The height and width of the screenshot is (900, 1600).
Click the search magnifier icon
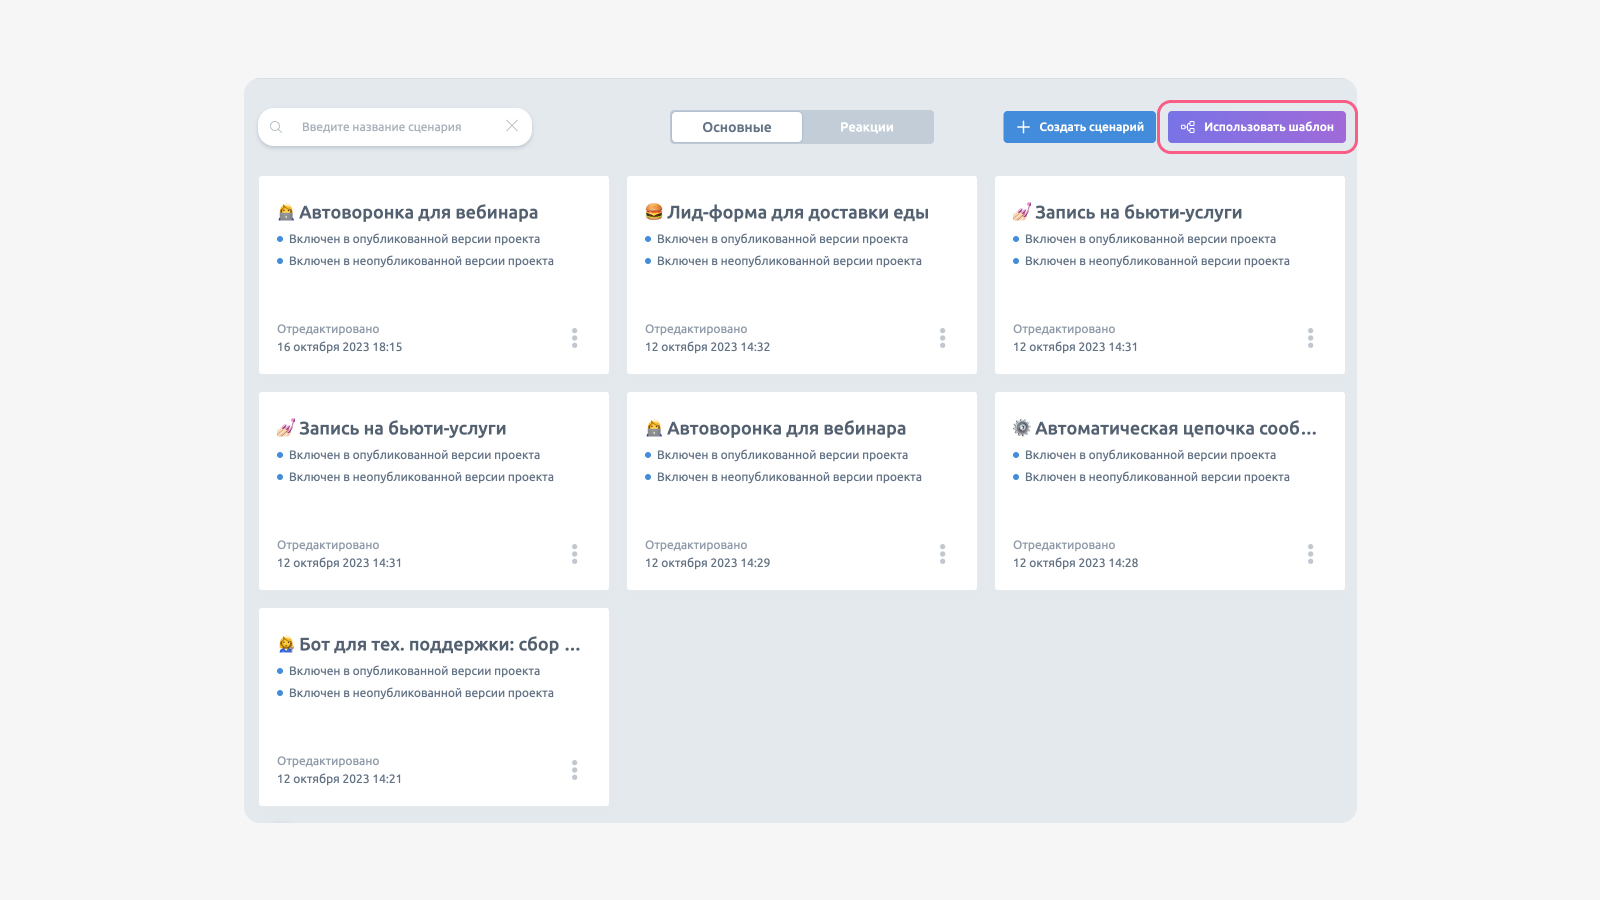tap(276, 127)
